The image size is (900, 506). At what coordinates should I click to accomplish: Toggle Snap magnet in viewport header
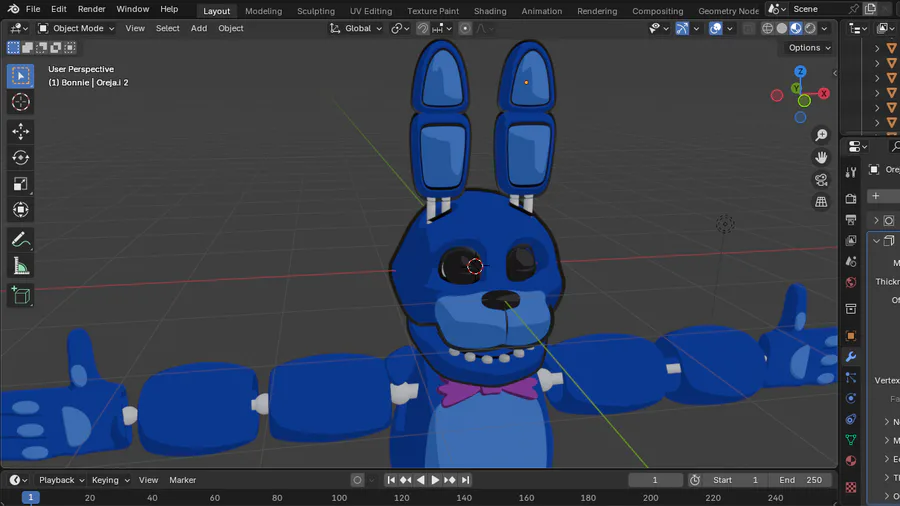[422, 28]
